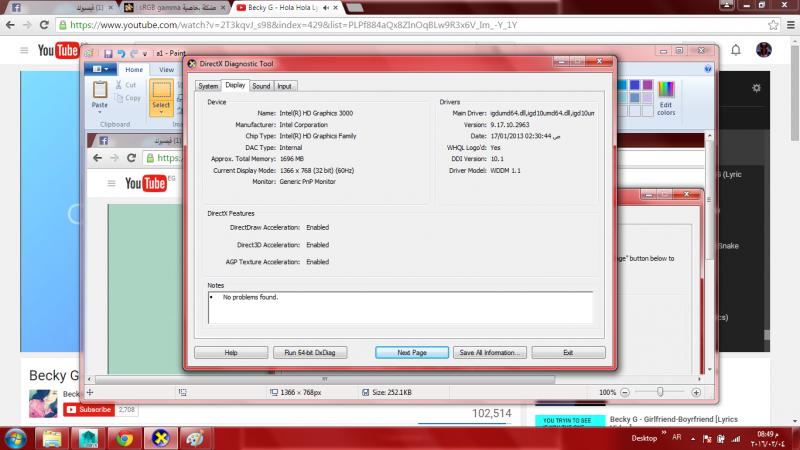Click Run 64-bit DxDiag button
The height and width of the screenshot is (450, 800).
pos(310,353)
